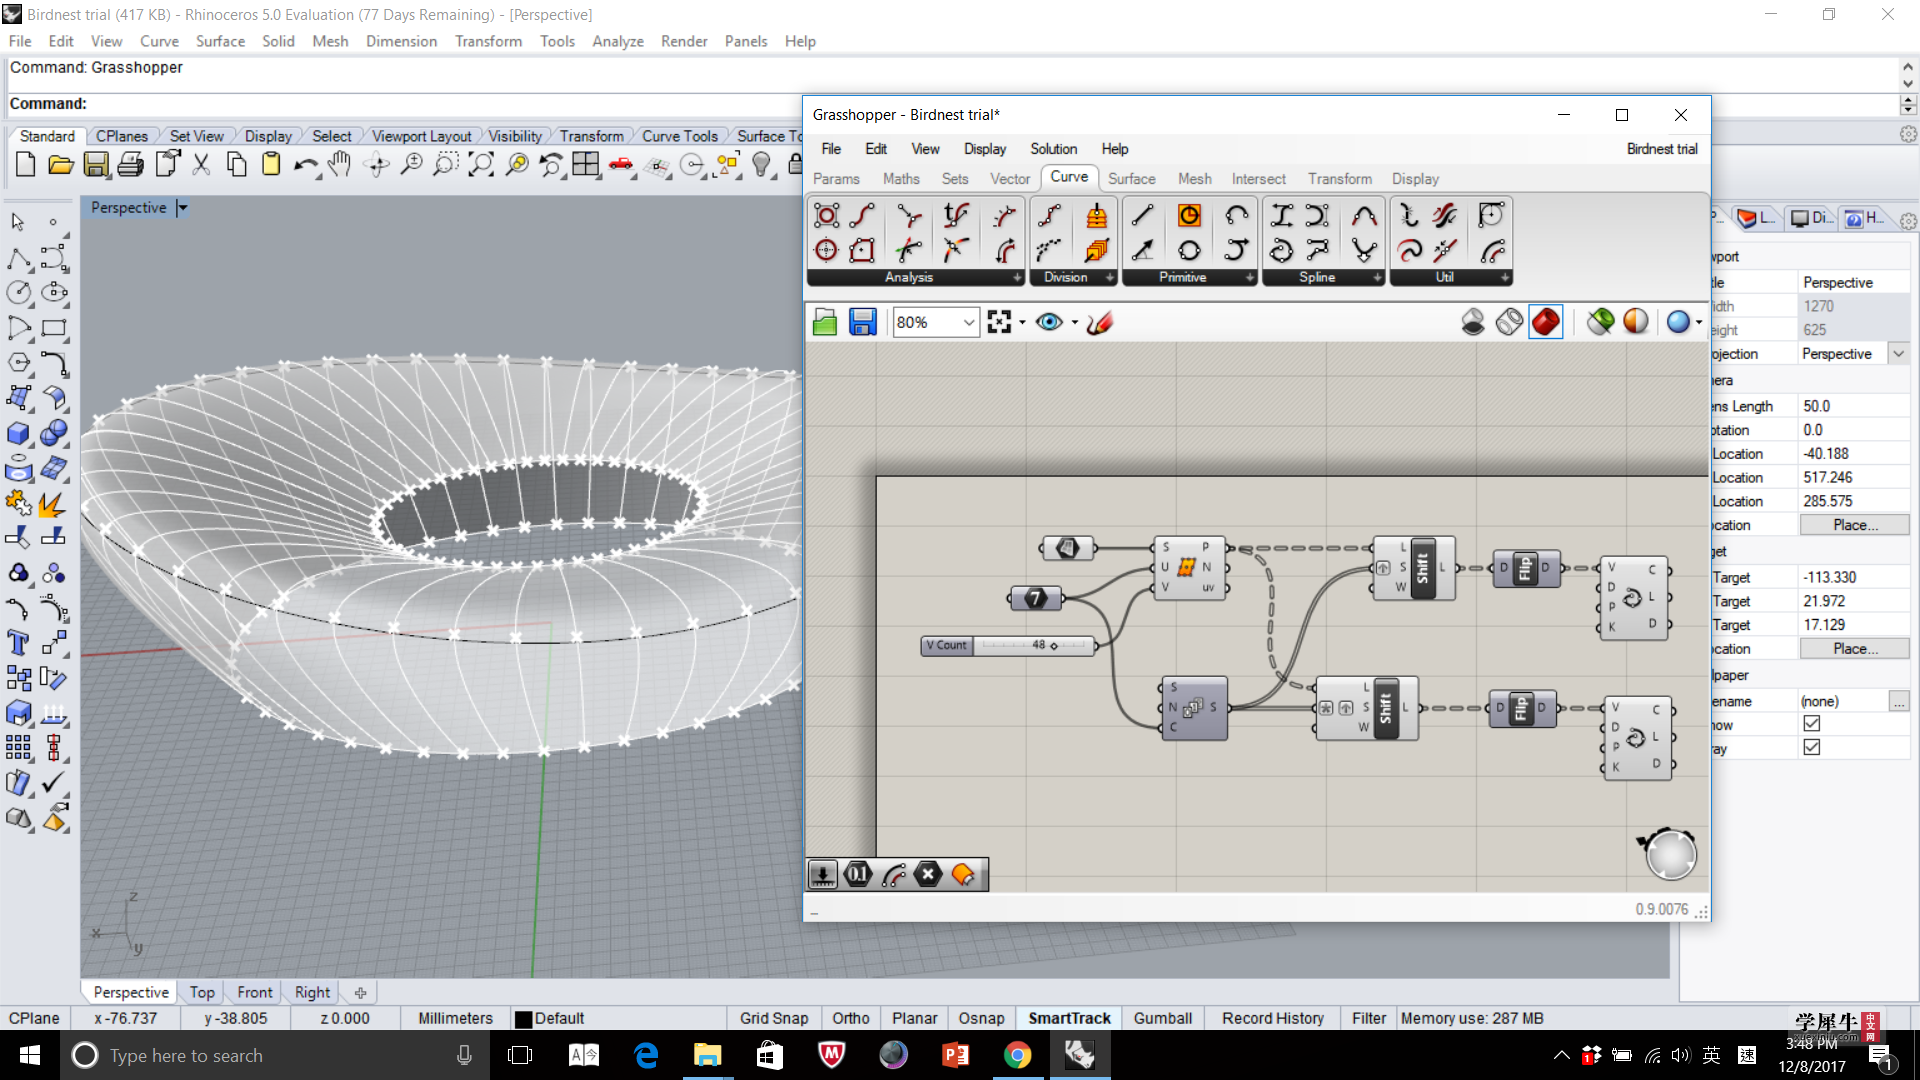Open the Grasshopper zoom percentage dropdown
The width and height of the screenshot is (1920, 1080).
point(968,322)
